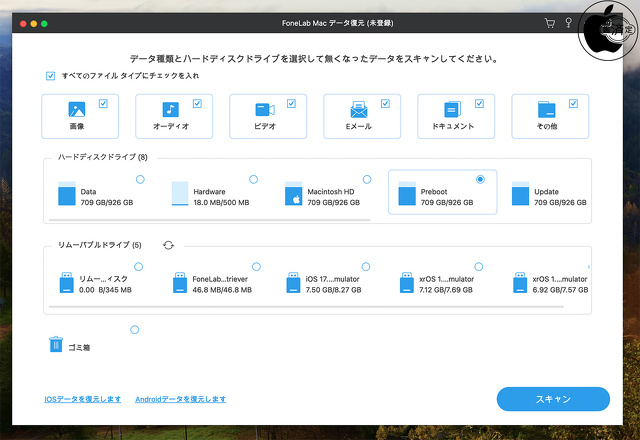Select the Data drive radio button
The width and height of the screenshot is (640, 440).
(140, 179)
